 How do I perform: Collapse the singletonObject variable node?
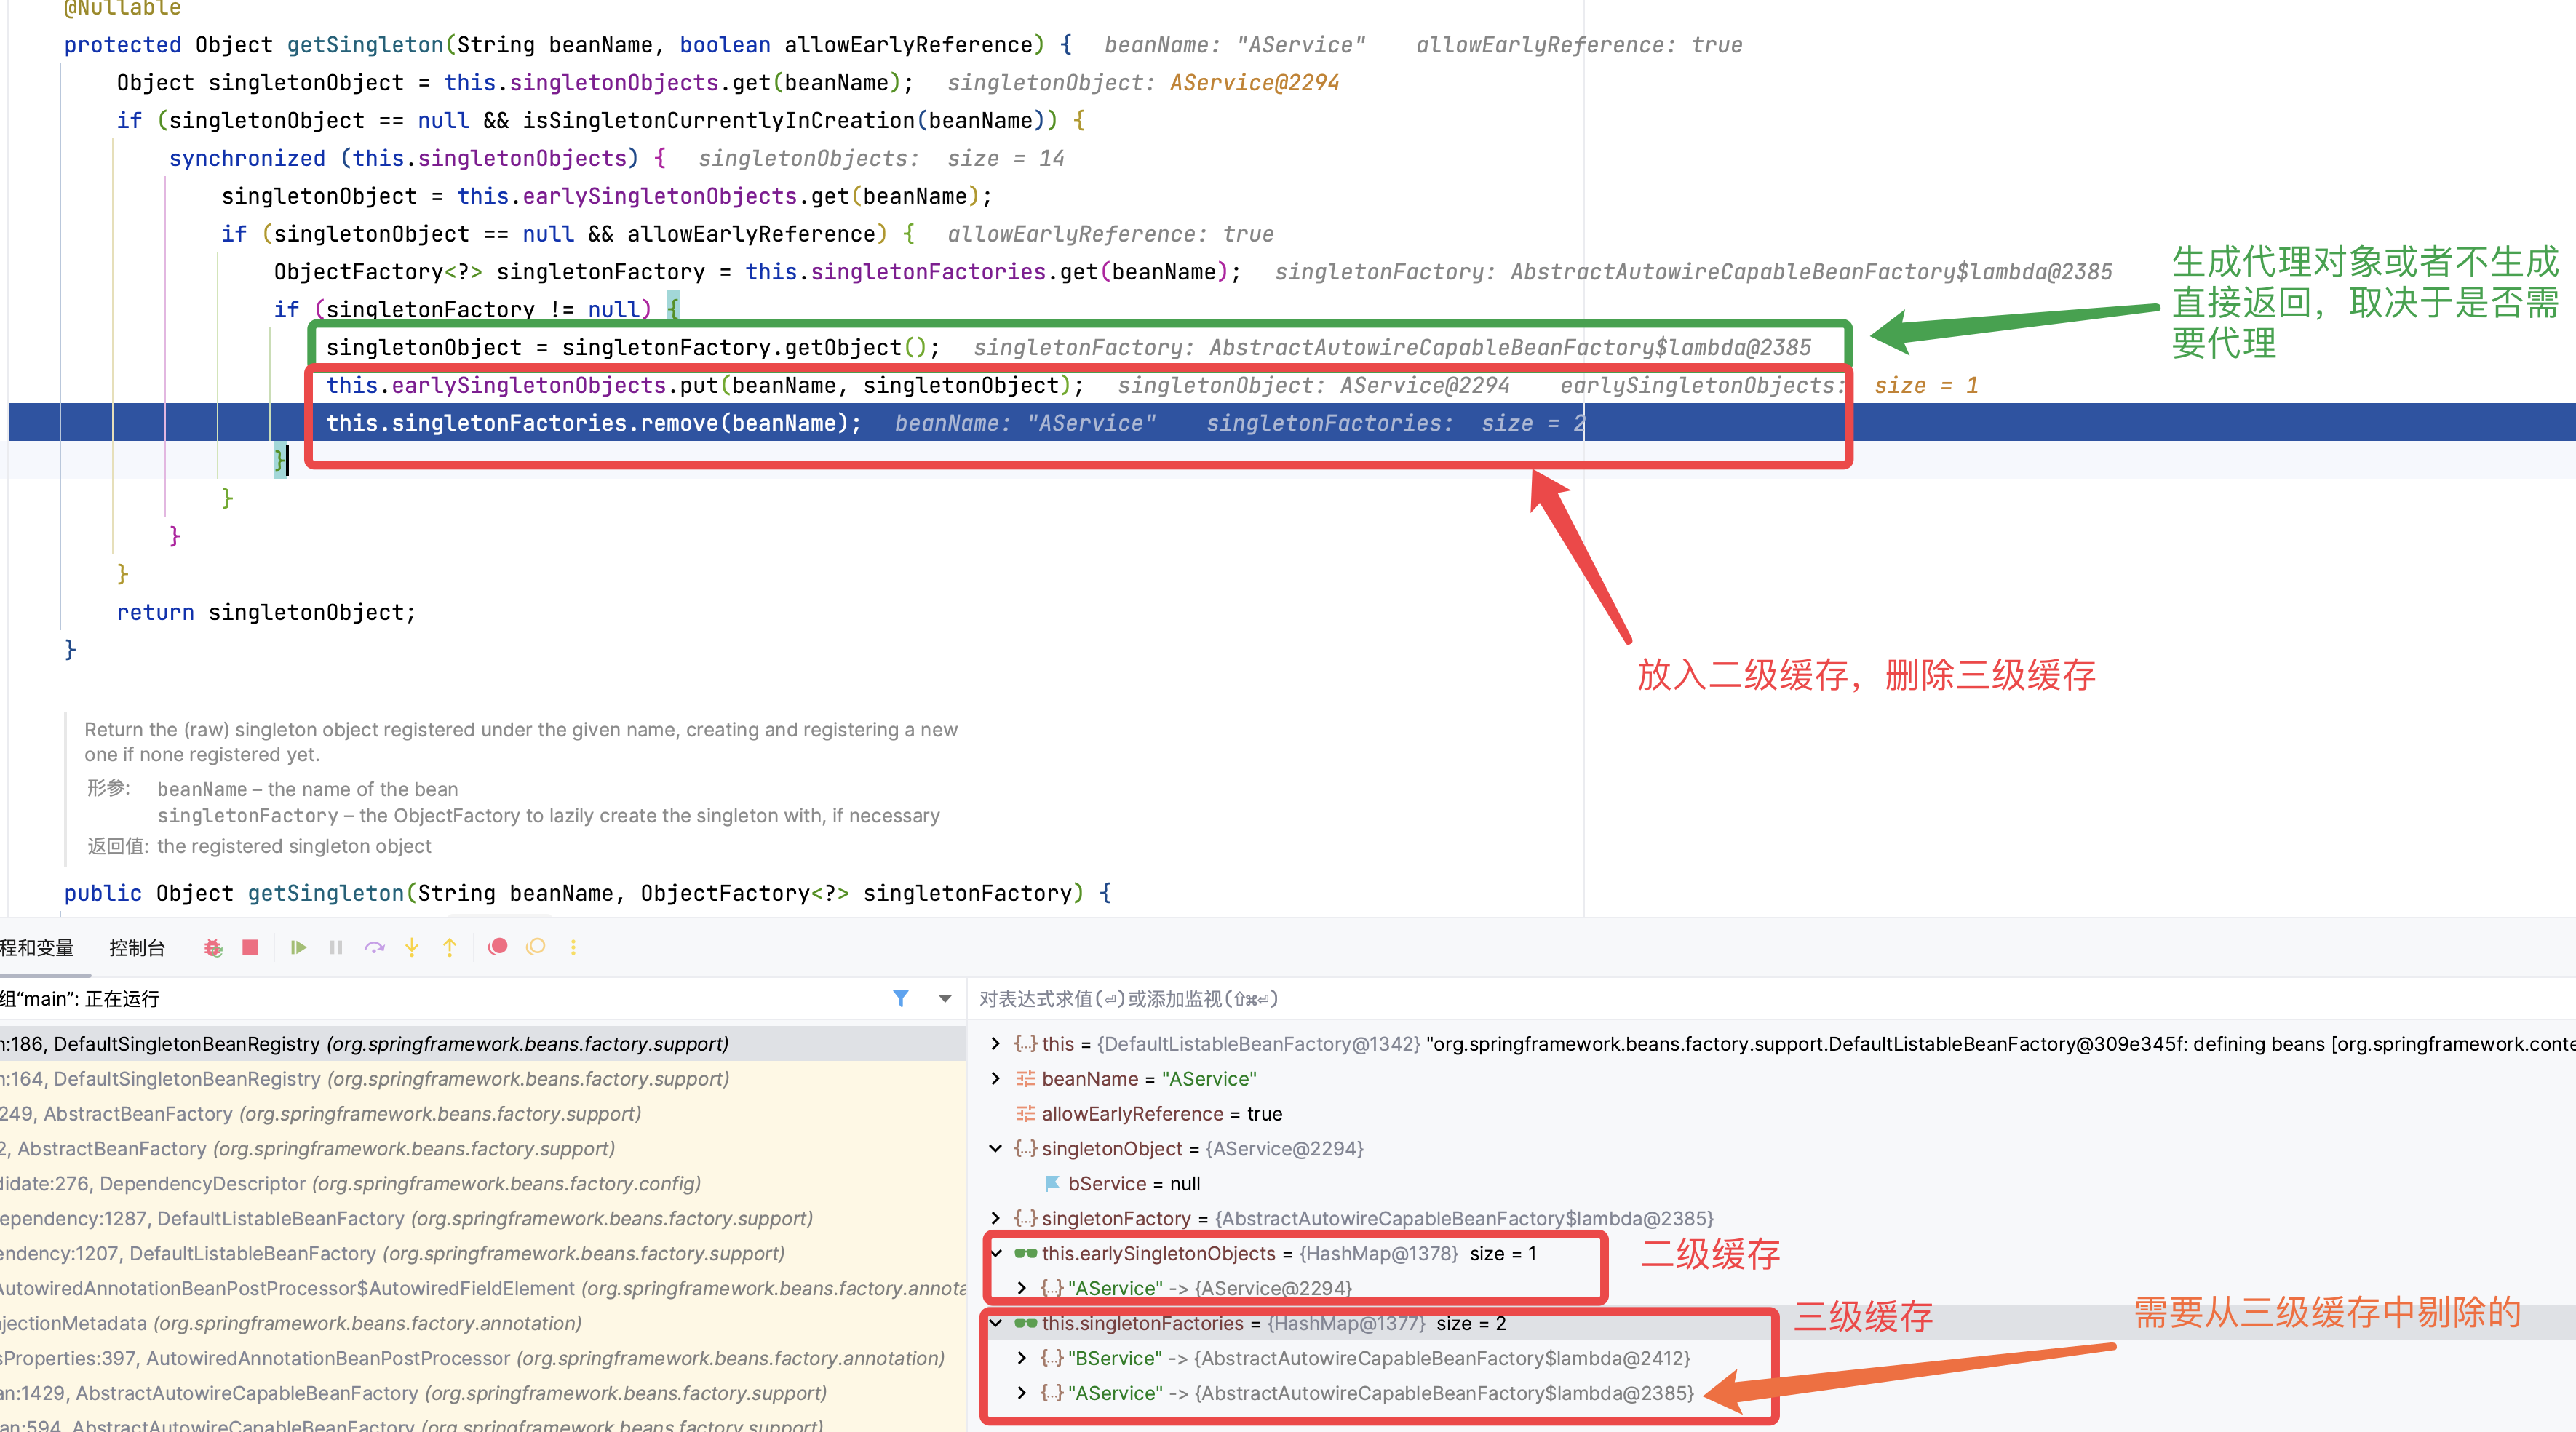pyautogui.click(x=995, y=1149)
